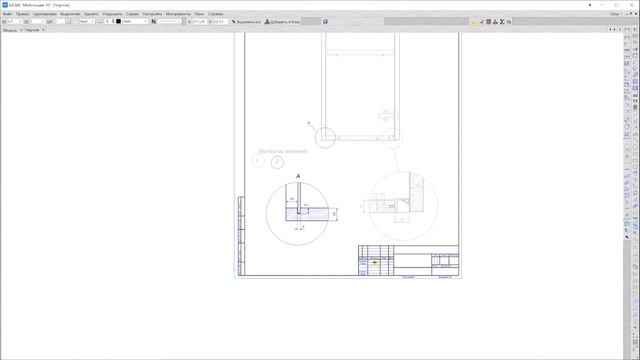
Task: Click the light bulb layer visibility icon
Action: pyautogui.click(x=107, y=21)
